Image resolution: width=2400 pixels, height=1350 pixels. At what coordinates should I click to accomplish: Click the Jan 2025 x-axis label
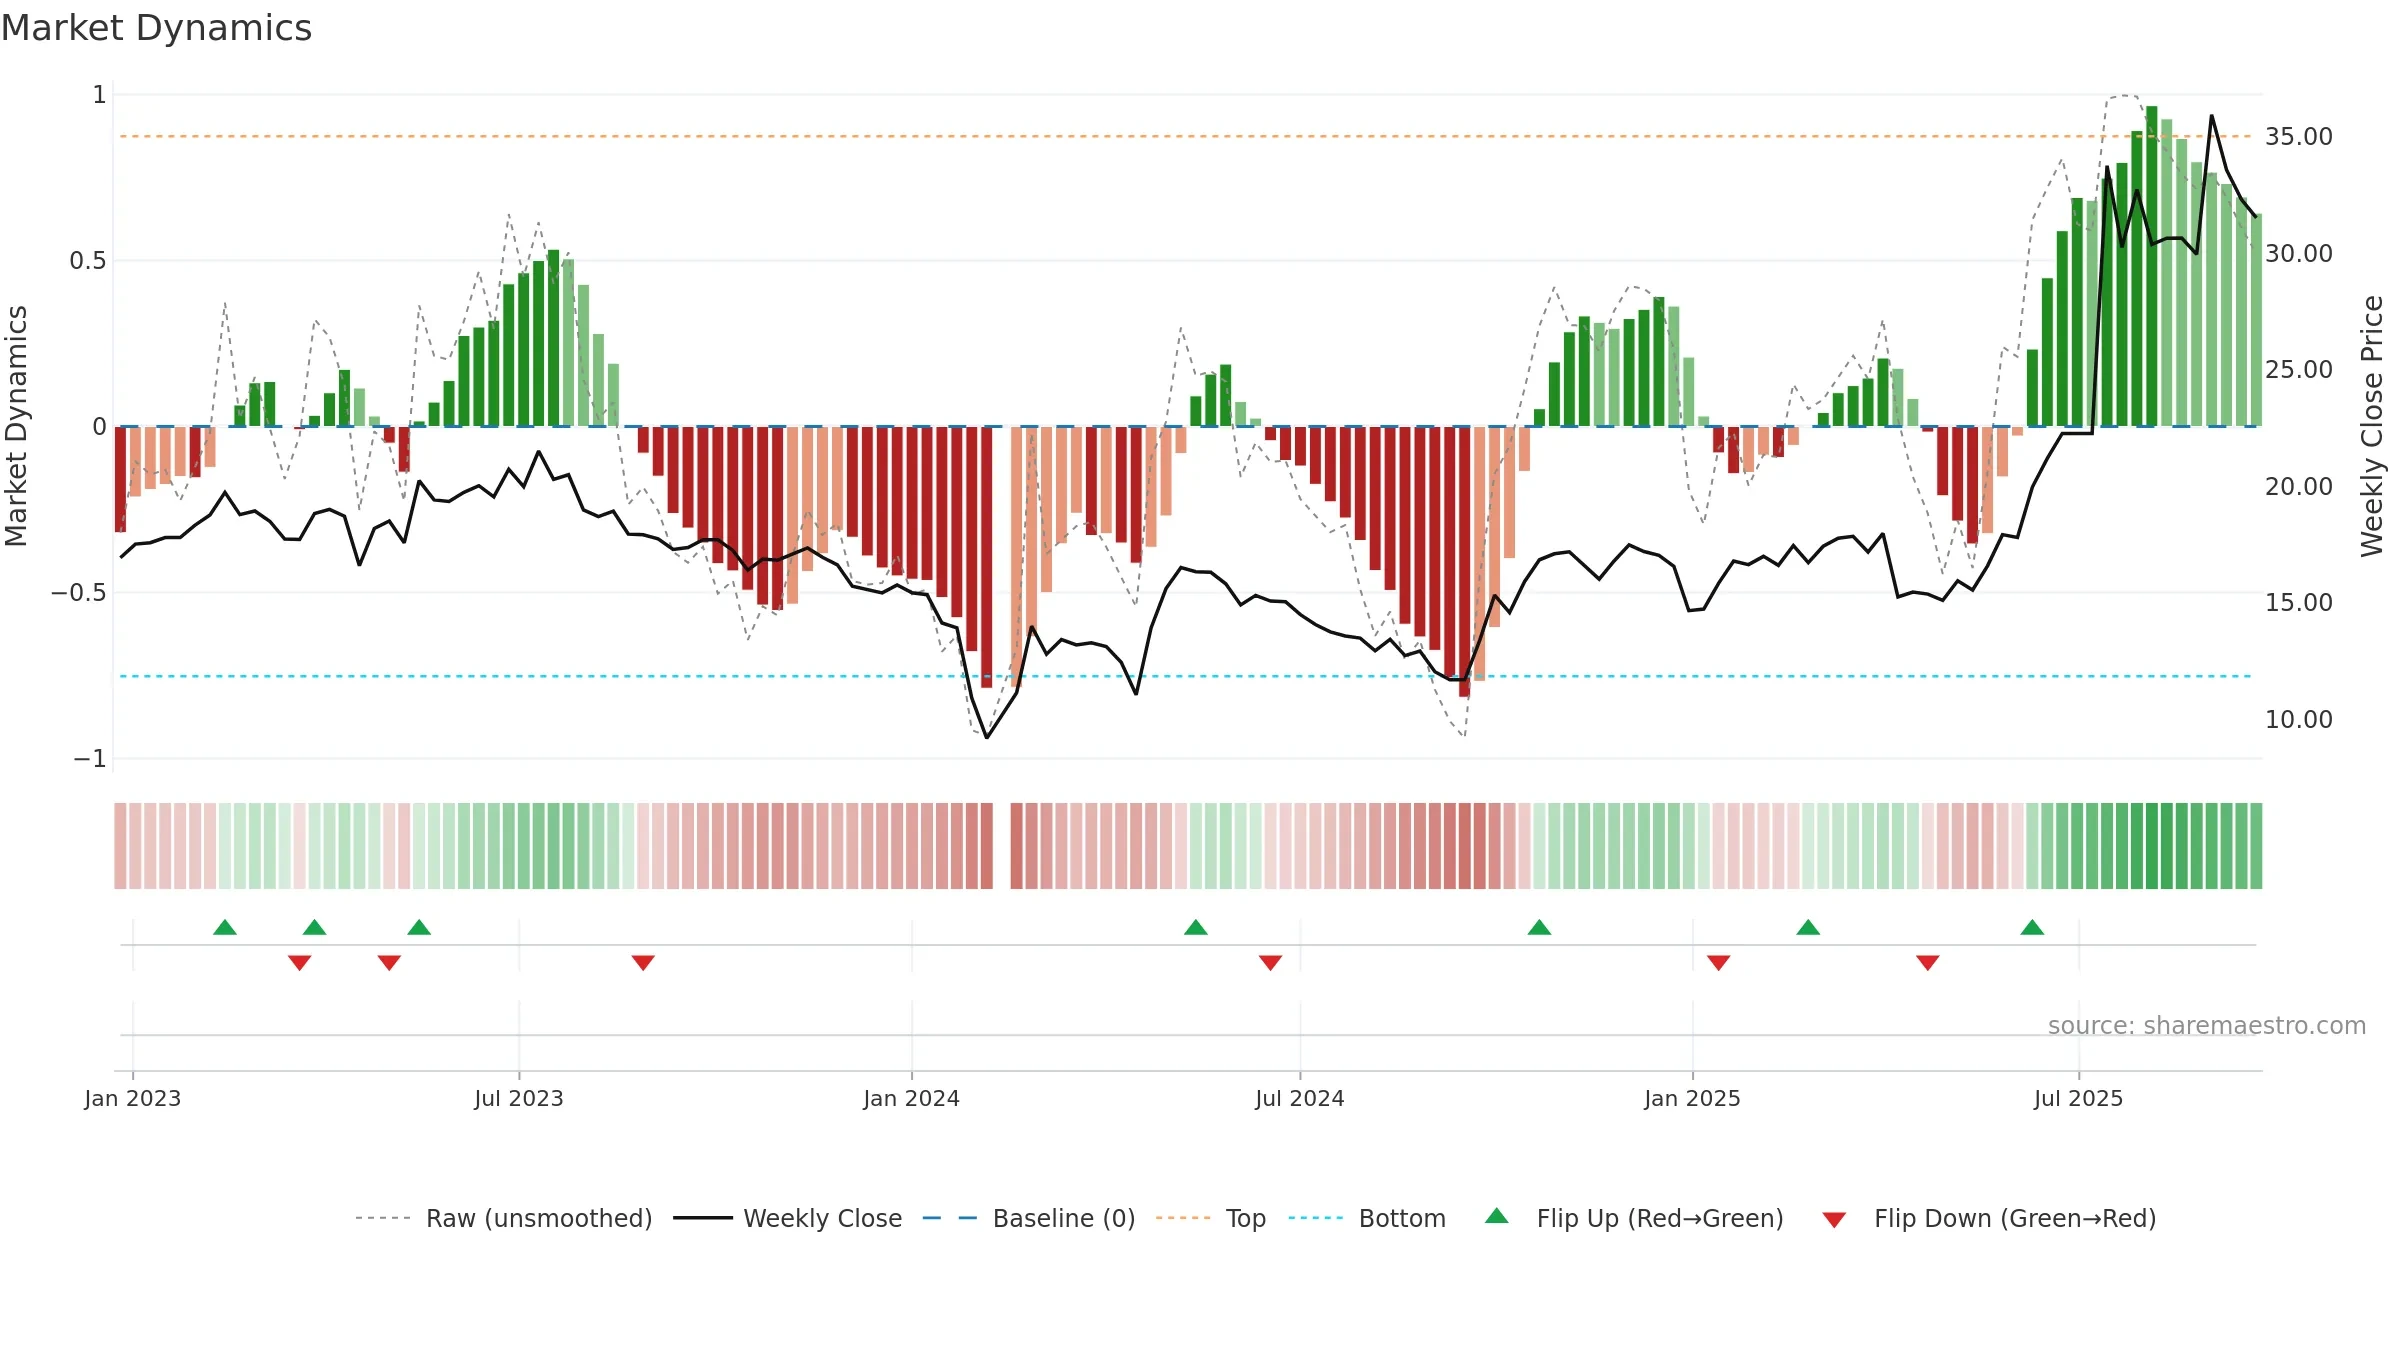click(x=1693, y=1098)
